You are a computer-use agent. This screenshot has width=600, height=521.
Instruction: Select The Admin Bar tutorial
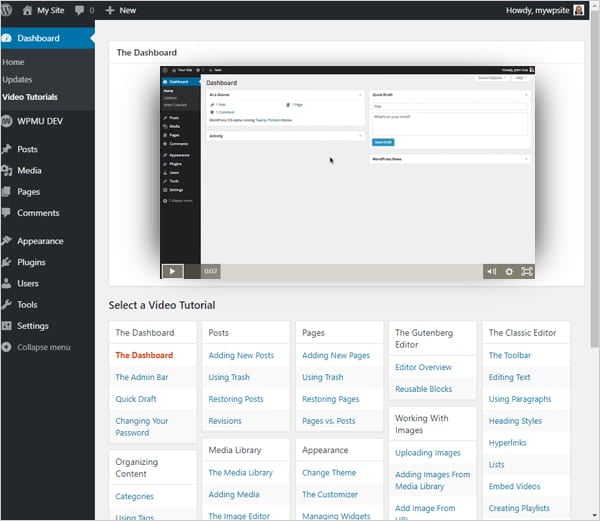142,377
